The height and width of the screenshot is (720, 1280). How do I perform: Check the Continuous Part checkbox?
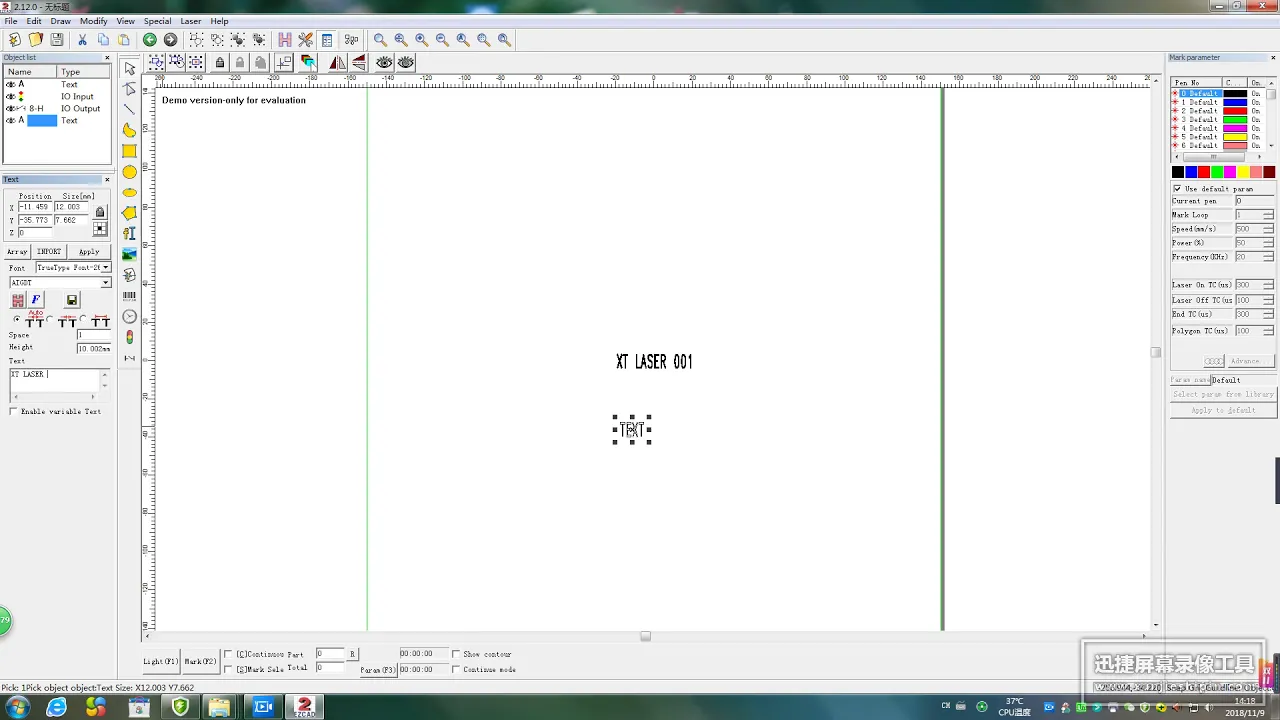228,654
